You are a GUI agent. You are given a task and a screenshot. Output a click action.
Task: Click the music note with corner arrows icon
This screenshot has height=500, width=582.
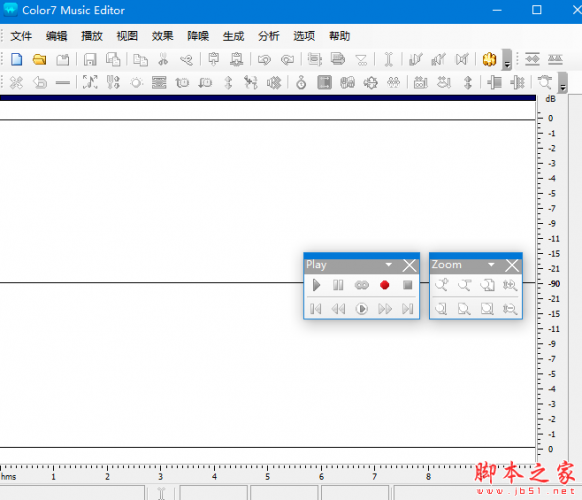(x=90, y=82)
